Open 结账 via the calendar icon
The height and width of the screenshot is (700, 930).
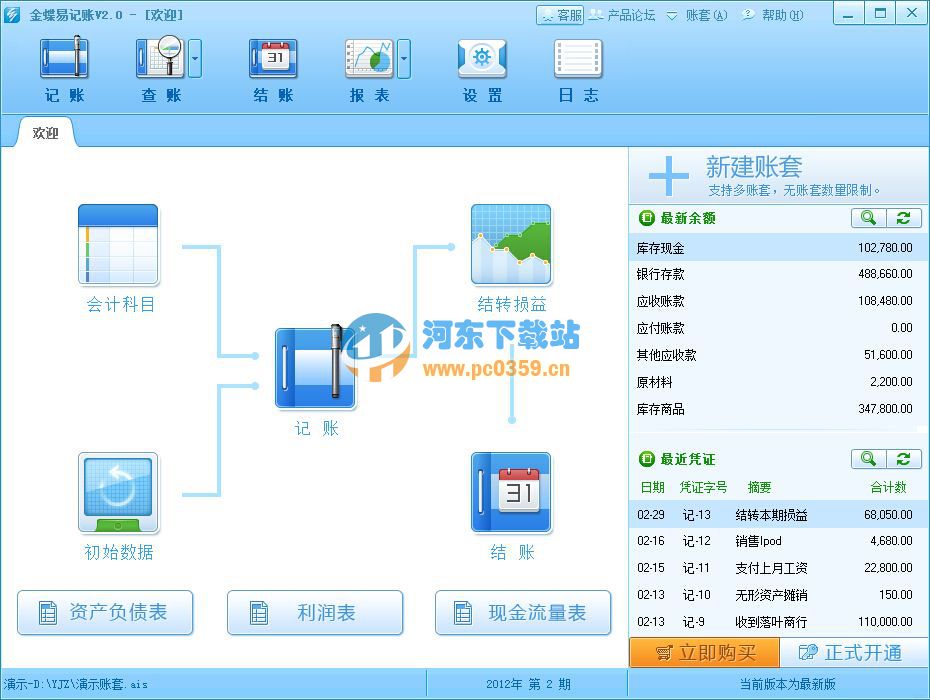pyautogui.click(x=511, y=492)
